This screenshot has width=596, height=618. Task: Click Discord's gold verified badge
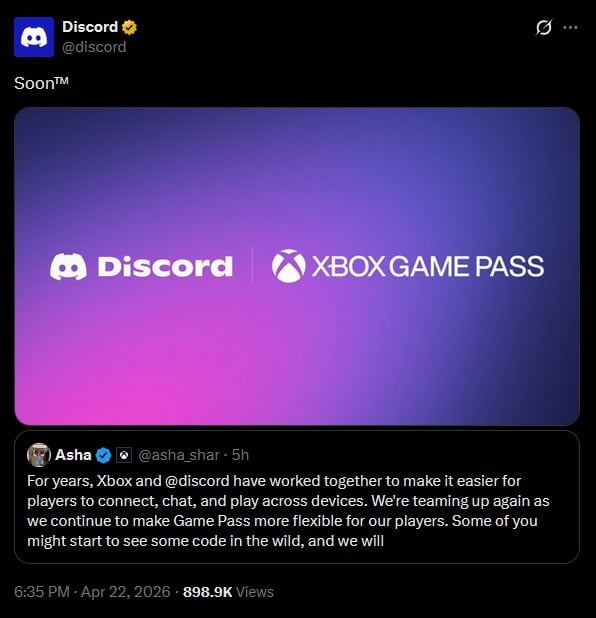pos(129,27)
